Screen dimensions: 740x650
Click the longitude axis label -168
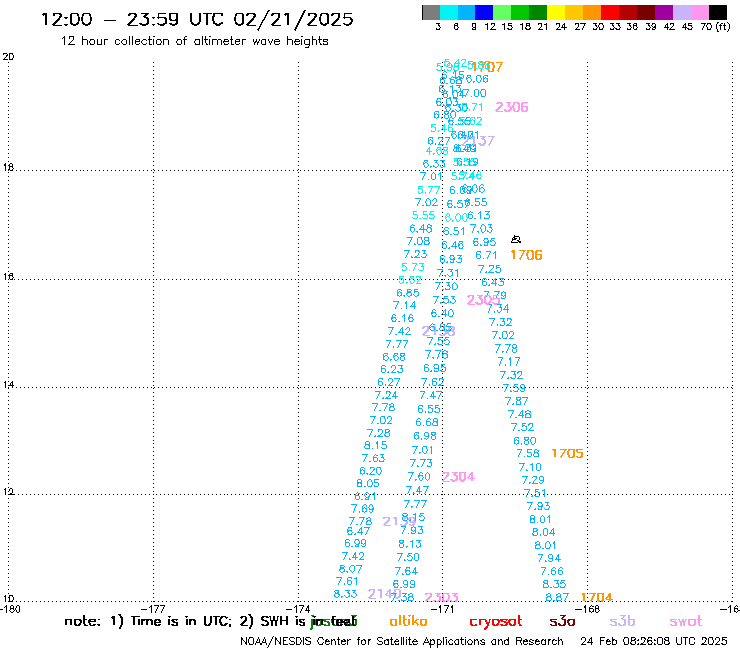(588, 609)
